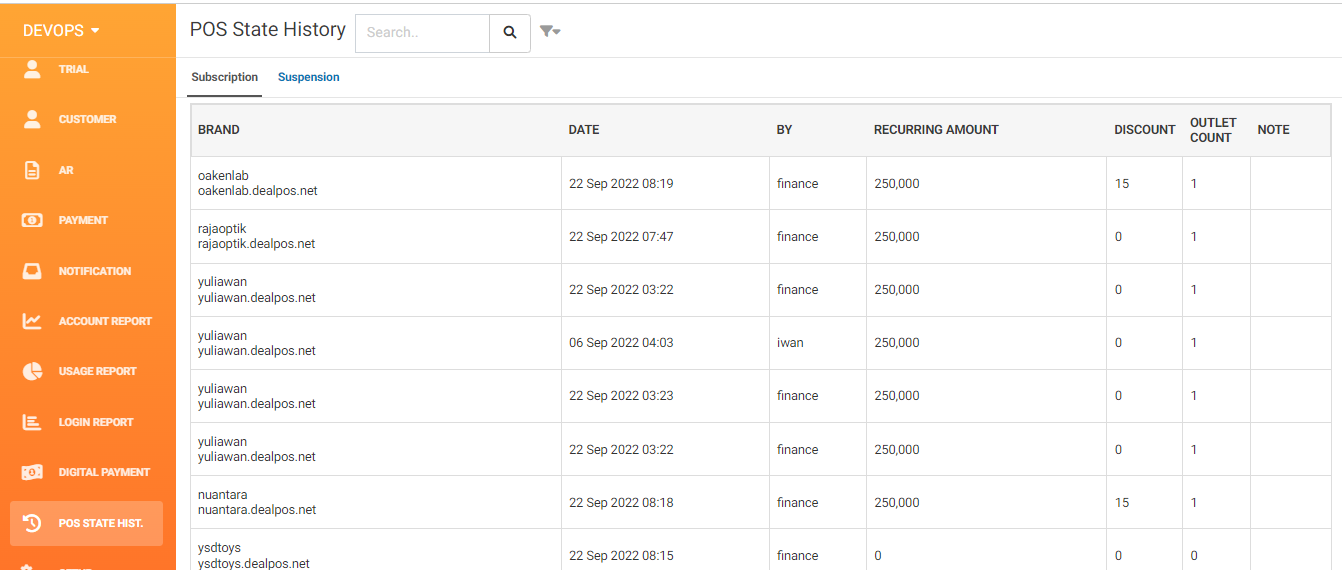Focus the Search text field
Viewport: 1342px width, 570px height.
pos(422,33)
